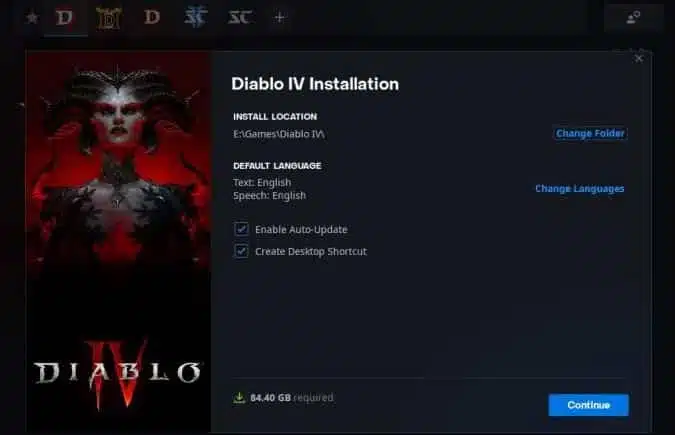675x435 pixels.
Task: Uncheck the Create Desktop Shortcut checkbox
Action: (x=241, y=251)
